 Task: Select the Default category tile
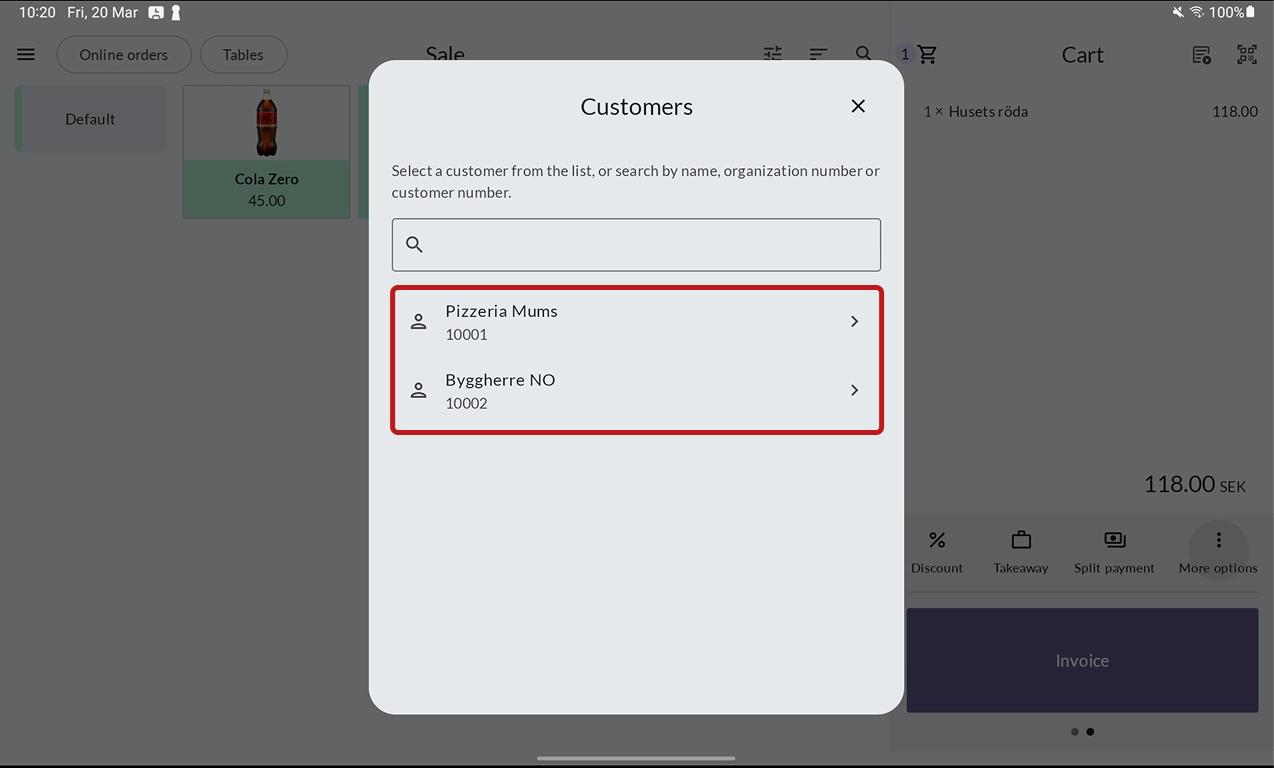point(91,119)
